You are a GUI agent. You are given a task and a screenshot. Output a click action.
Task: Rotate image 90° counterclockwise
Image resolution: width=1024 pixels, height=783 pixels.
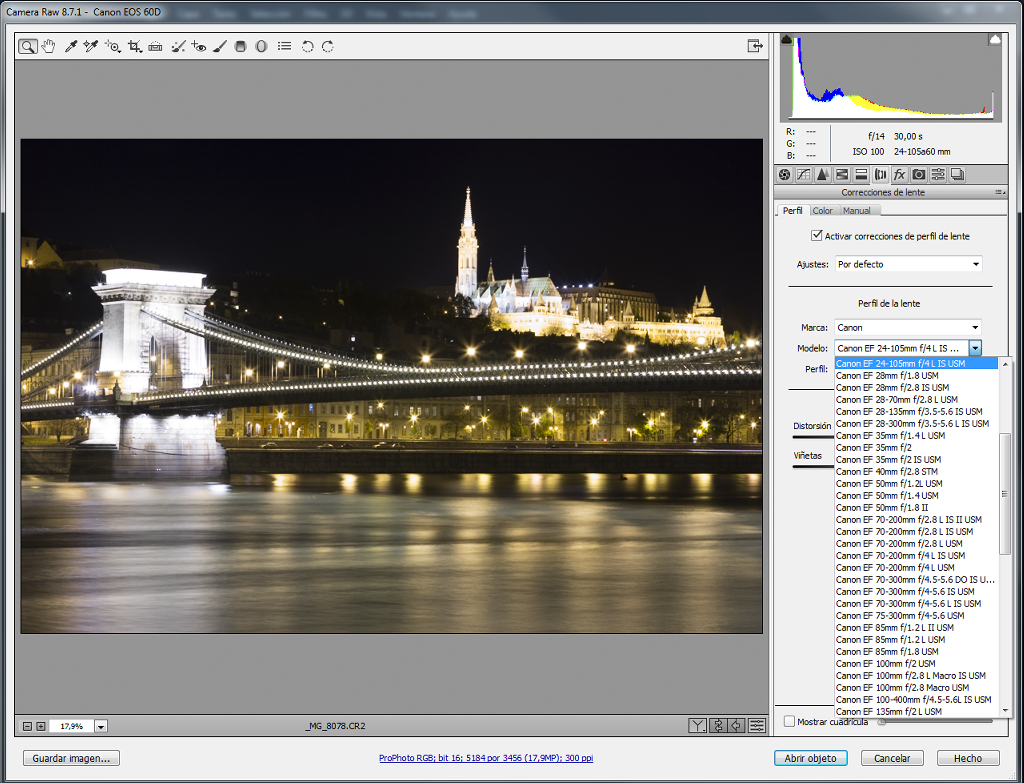pos(307,46)
